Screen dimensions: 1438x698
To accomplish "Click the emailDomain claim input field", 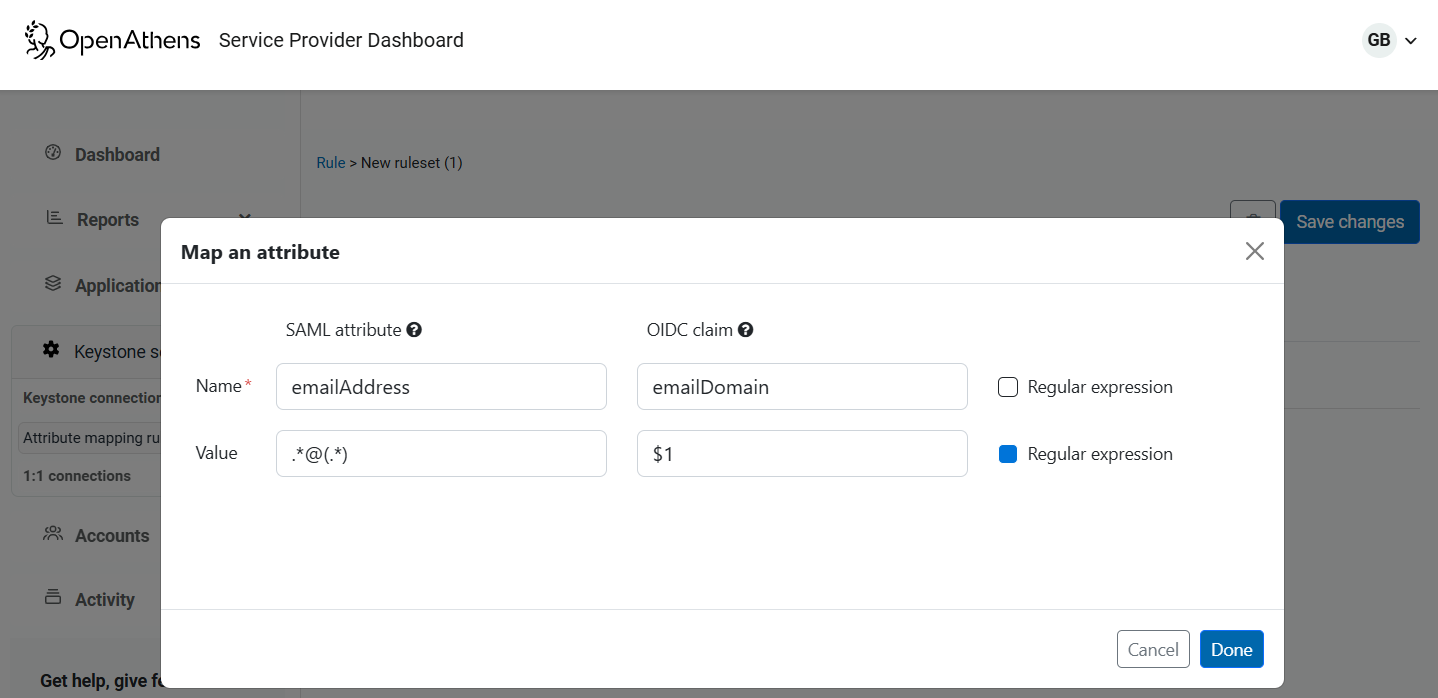I will coord(801,386).
